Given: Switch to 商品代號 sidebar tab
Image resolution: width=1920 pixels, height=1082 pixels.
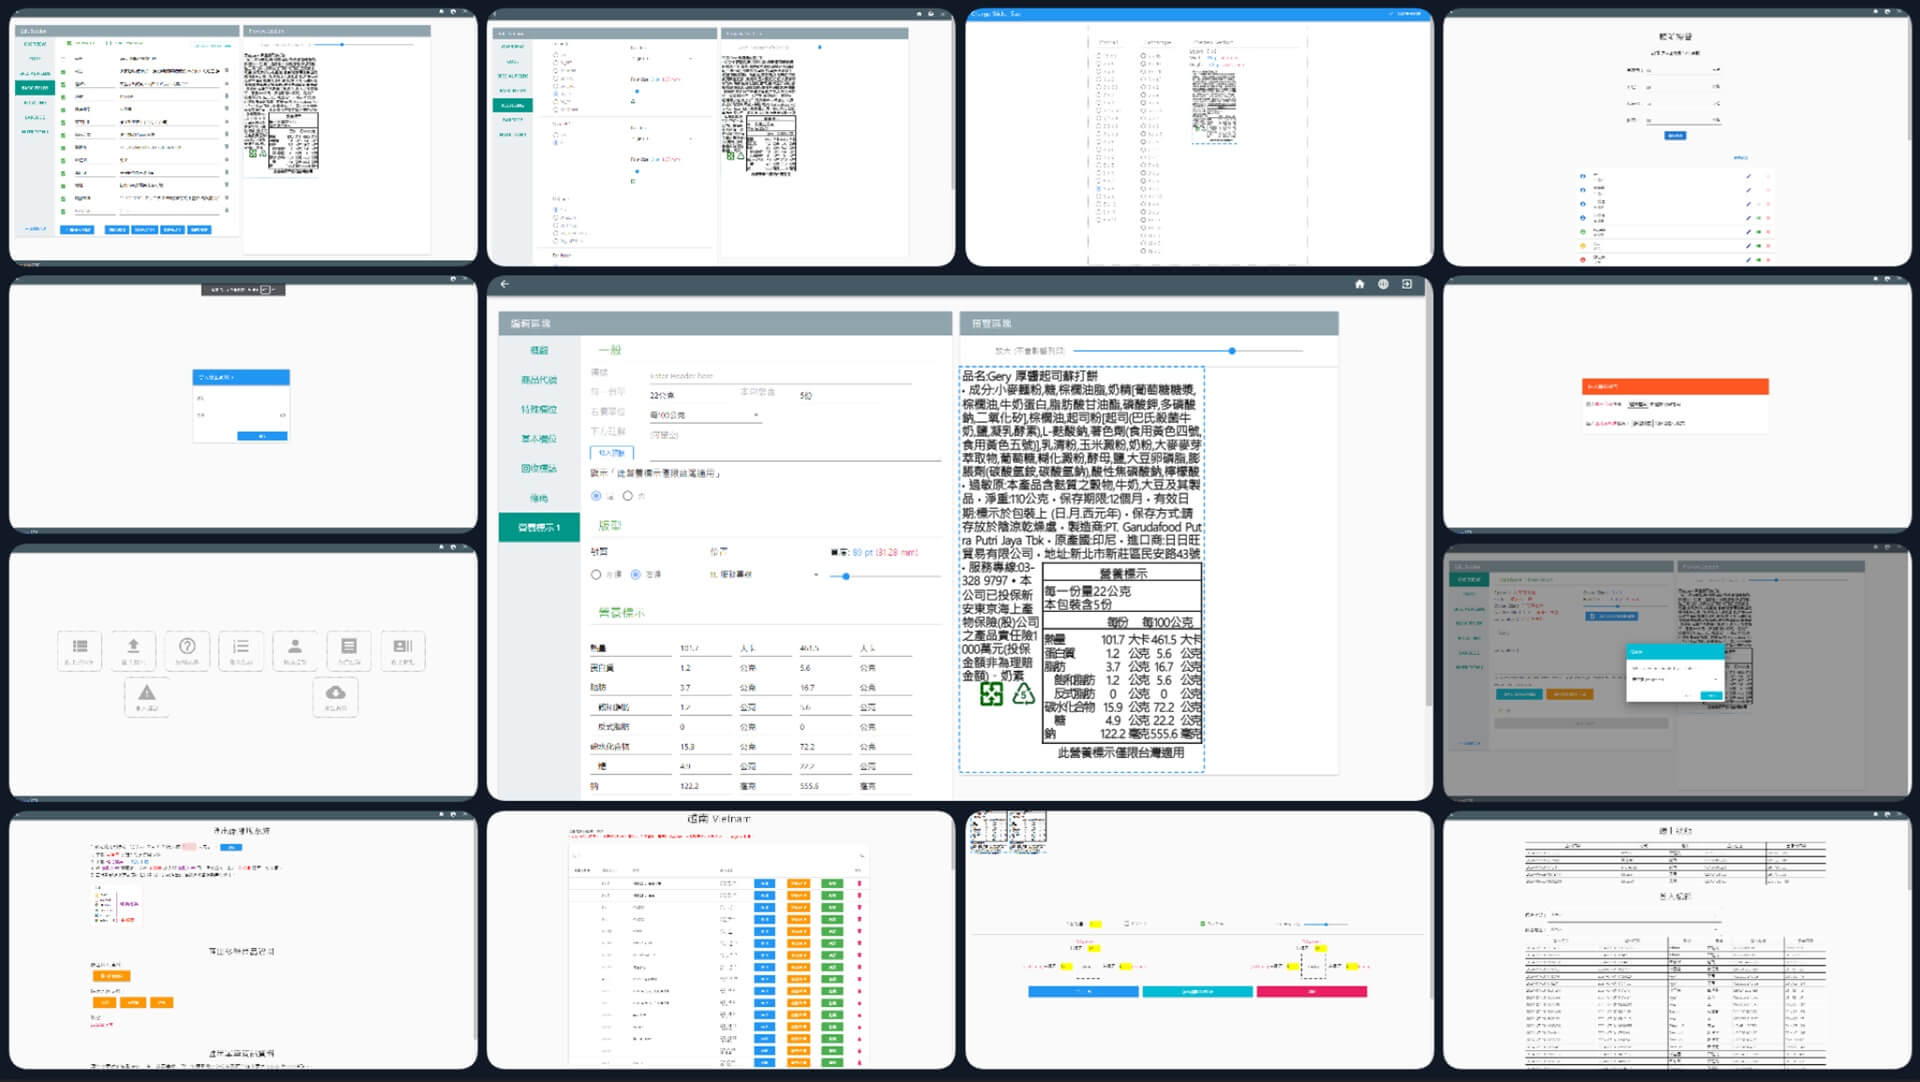Looking at the screenshot, I should click(x=539, y=380).
